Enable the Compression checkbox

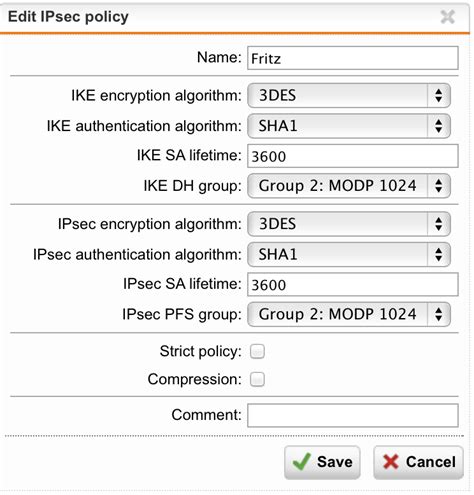pos(257,379)
